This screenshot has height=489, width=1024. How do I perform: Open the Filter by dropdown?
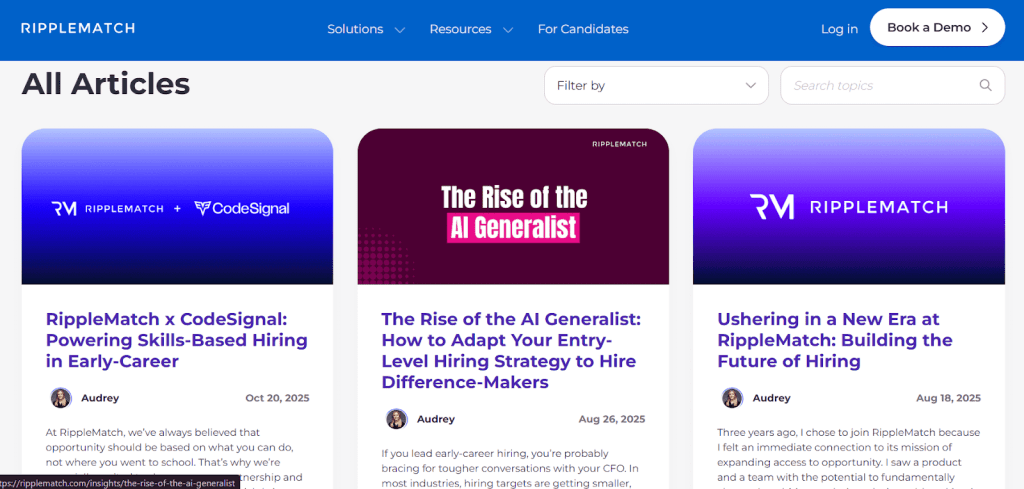(656, 86)
